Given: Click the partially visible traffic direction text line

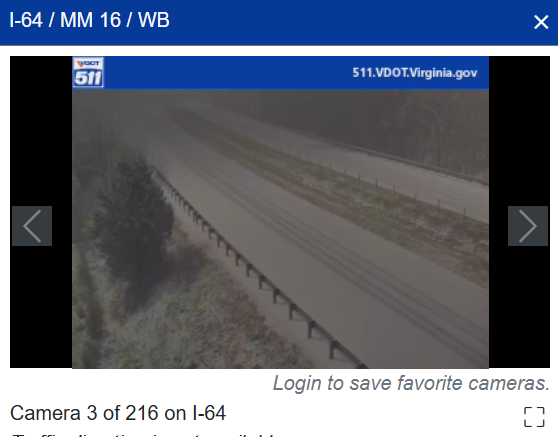Looking at the screenshot, I should pyautogui.click(x=144, y=435).
